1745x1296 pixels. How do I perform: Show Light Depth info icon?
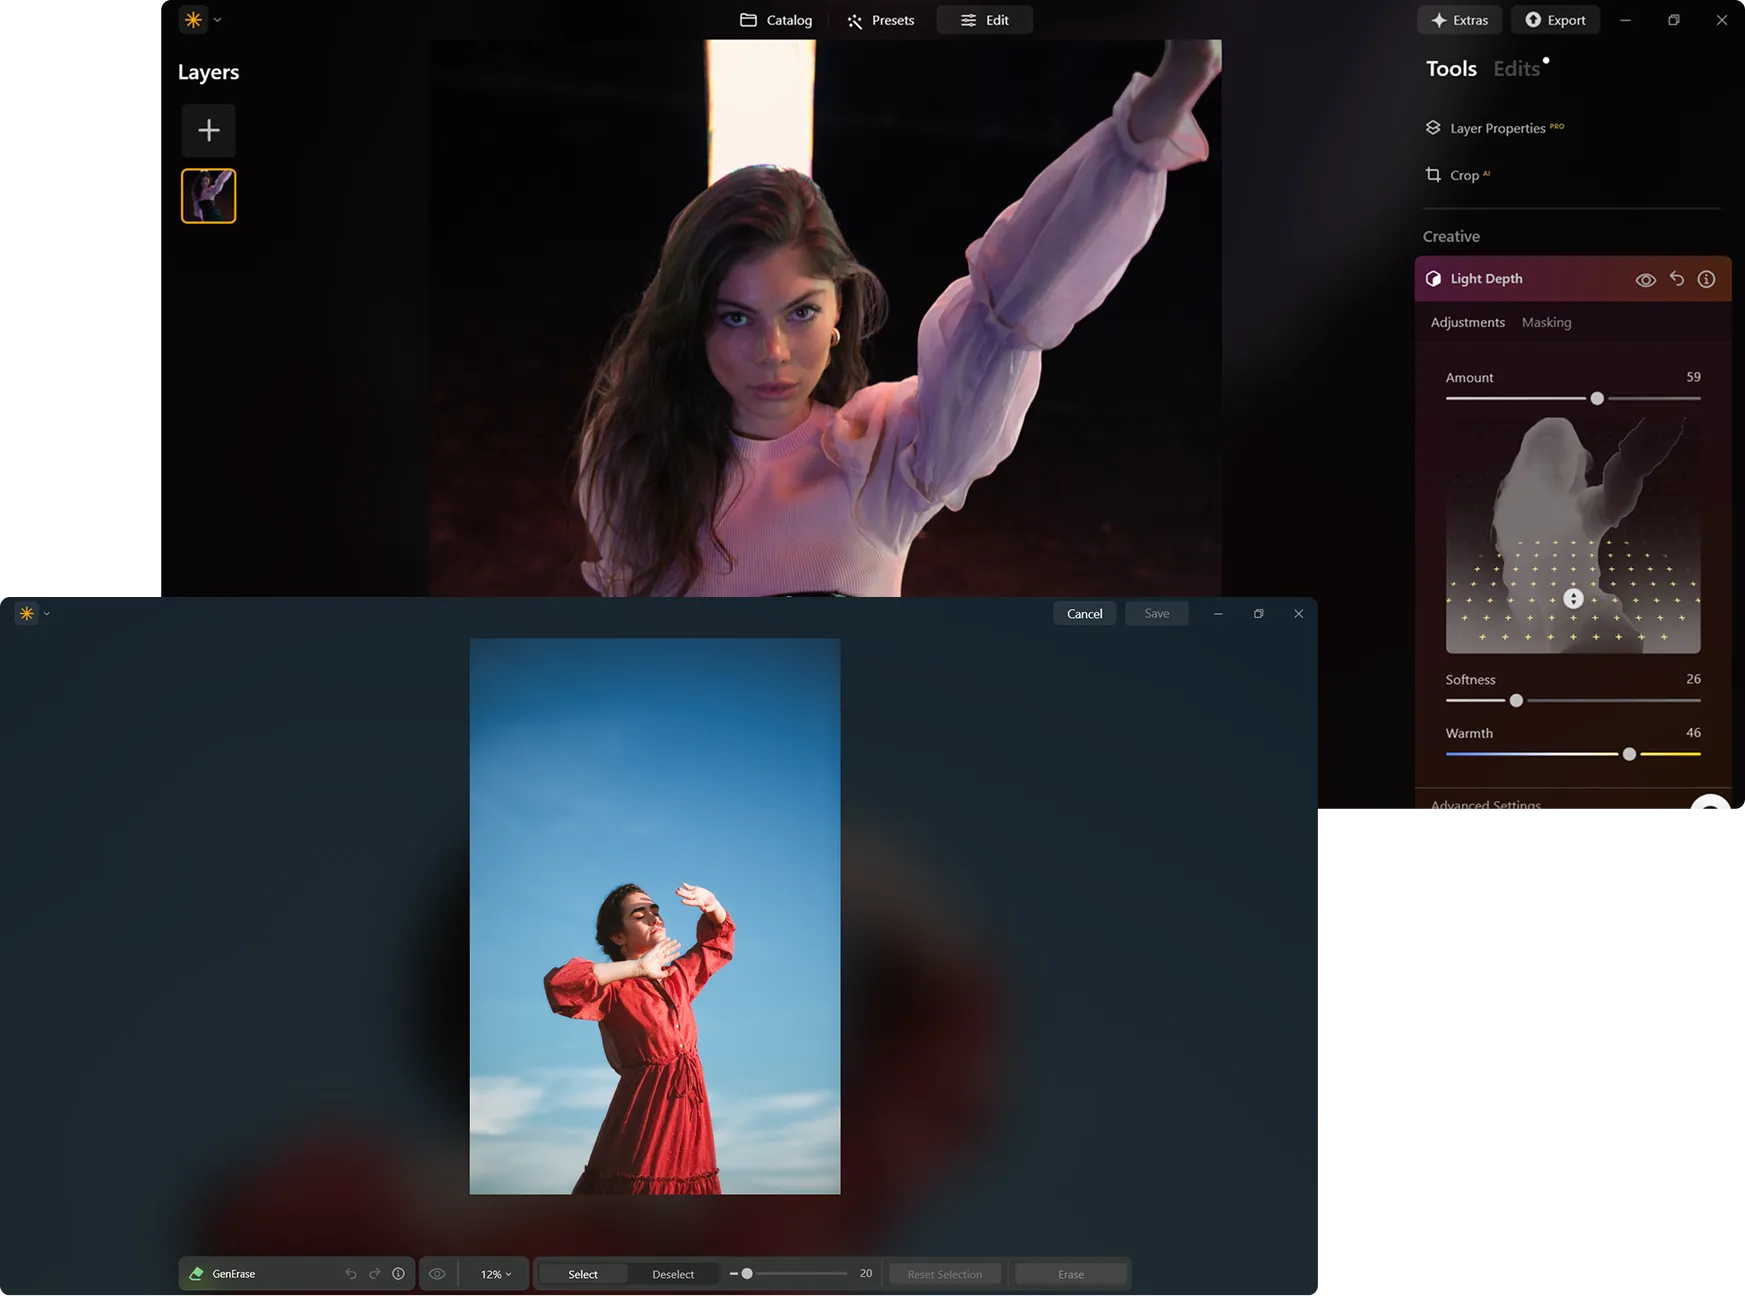coord(1707,279)
